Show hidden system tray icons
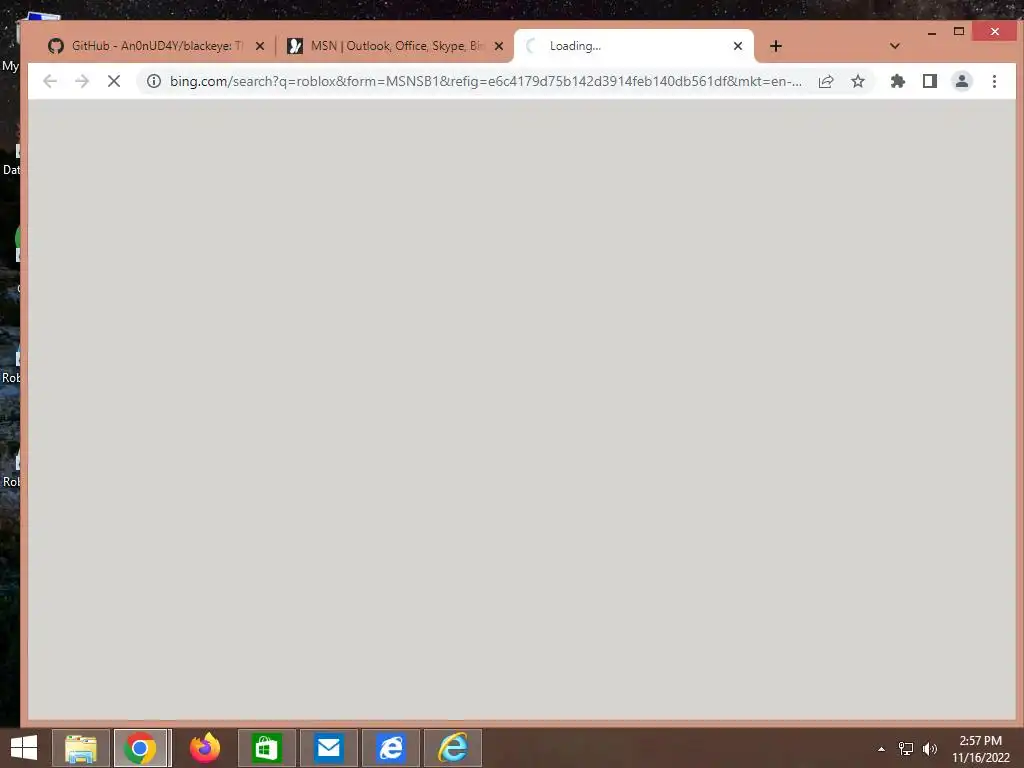Viewport: 1024px width, 768px height. [x=881, y=749]
